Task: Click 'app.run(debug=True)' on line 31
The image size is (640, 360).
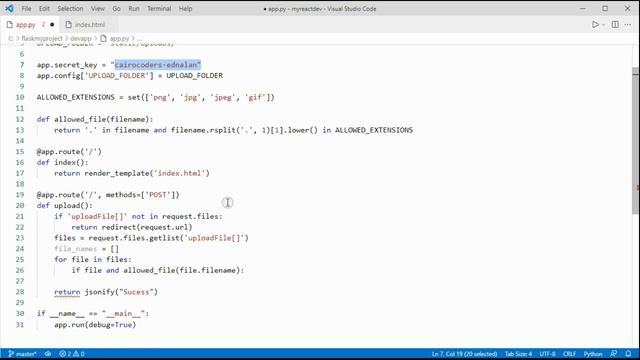Action: pos(95,324)
